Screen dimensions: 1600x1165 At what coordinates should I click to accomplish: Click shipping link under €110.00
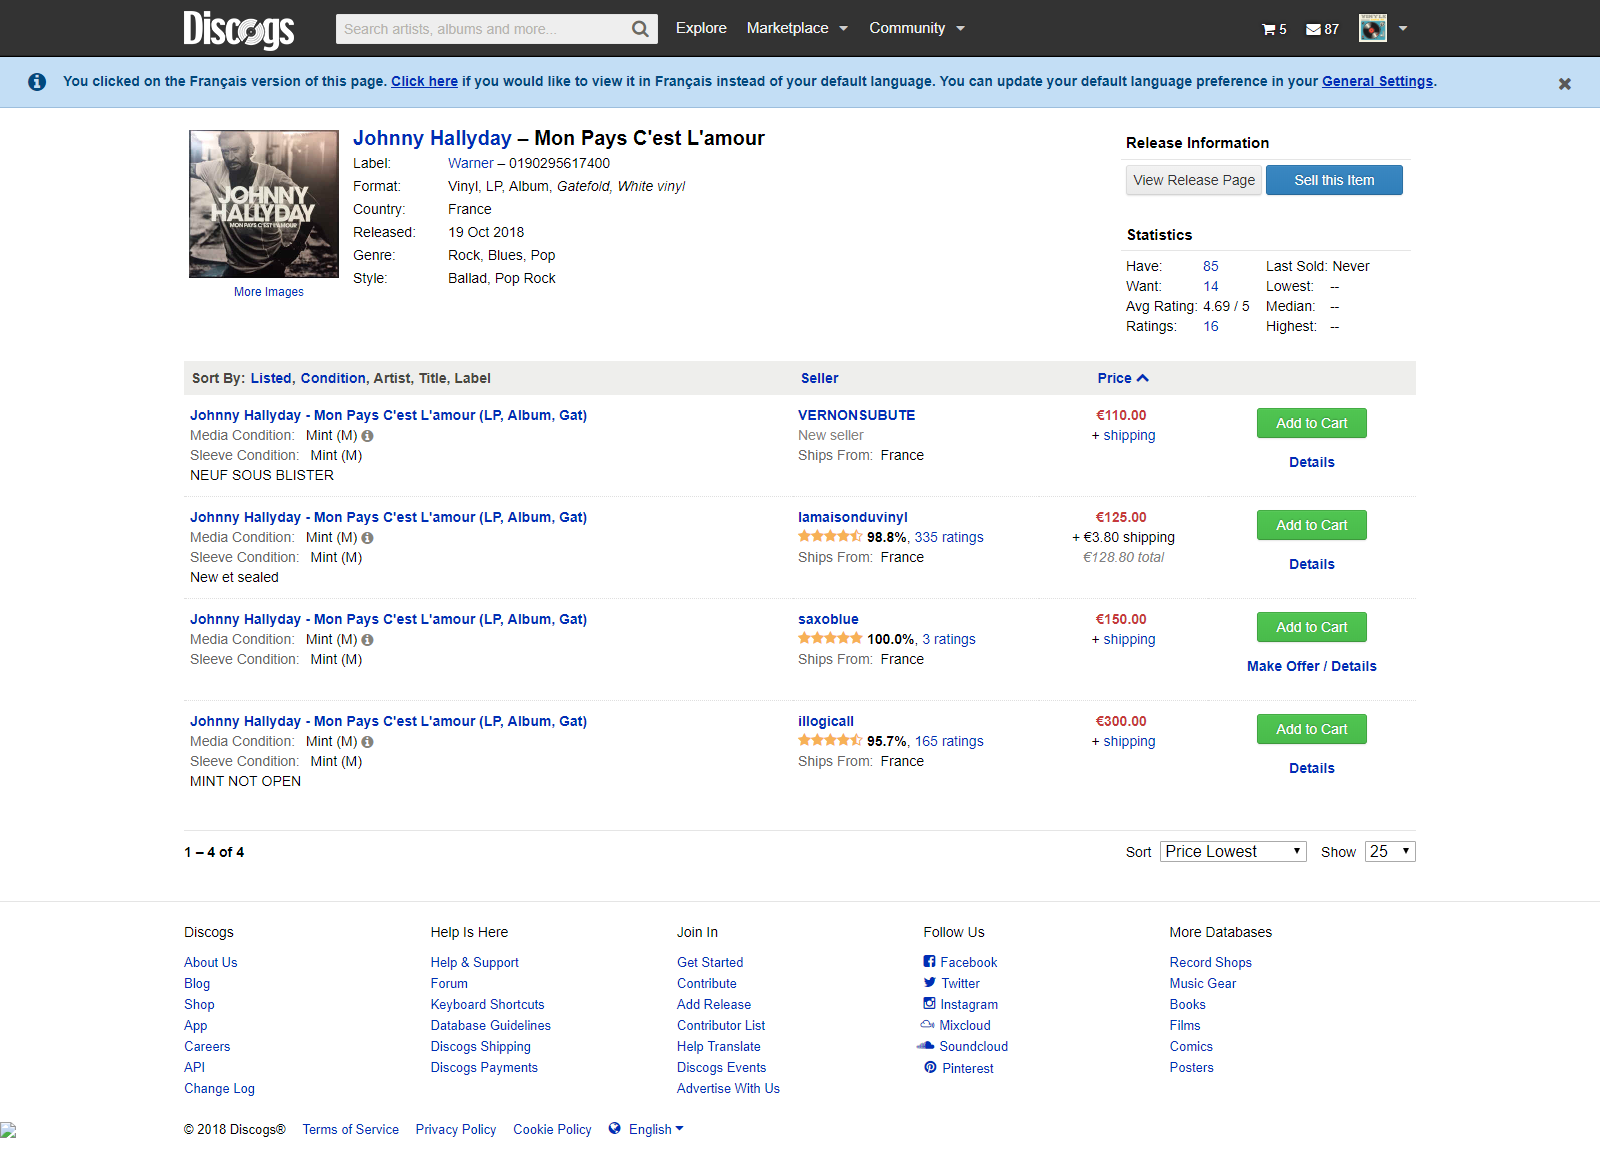(1129, 435)
